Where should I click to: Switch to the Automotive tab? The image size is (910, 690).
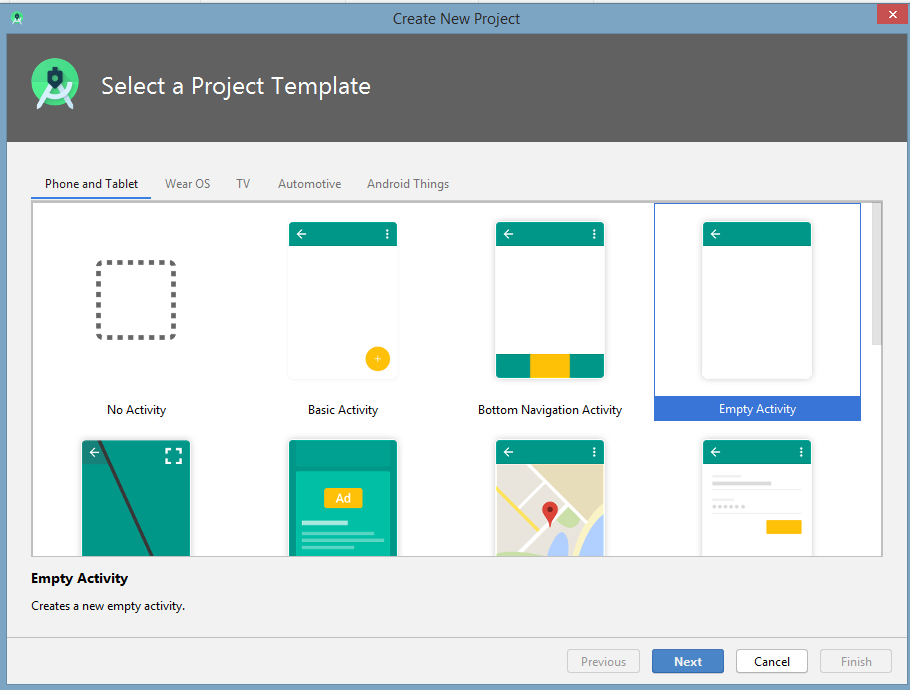click(x=309, y=184)
